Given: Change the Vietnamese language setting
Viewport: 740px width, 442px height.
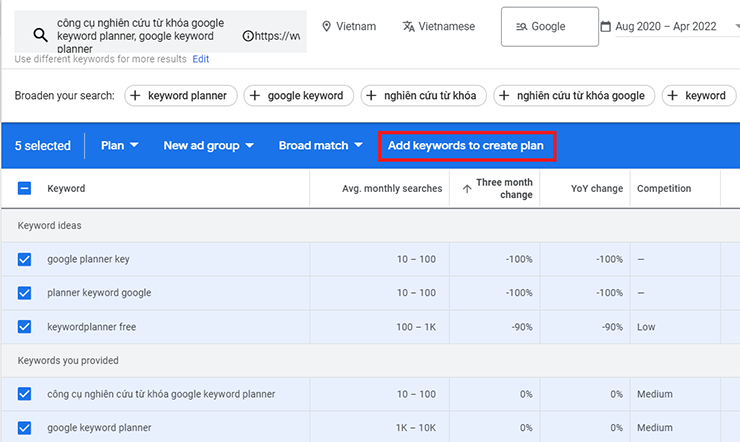Looking at the screenshot, I should pyautogui.click(x=439, y=26).
